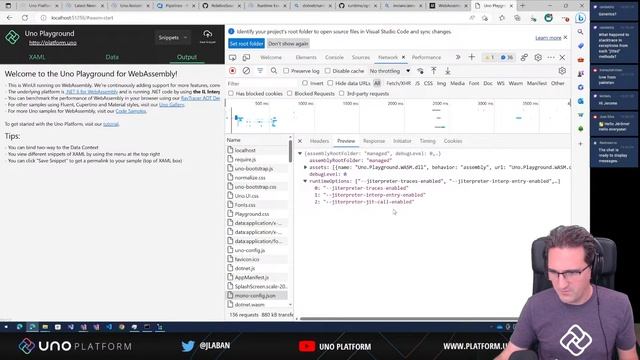The image size is (640, 360).
Task: Open network search magnifier
Action: [274, 71]
